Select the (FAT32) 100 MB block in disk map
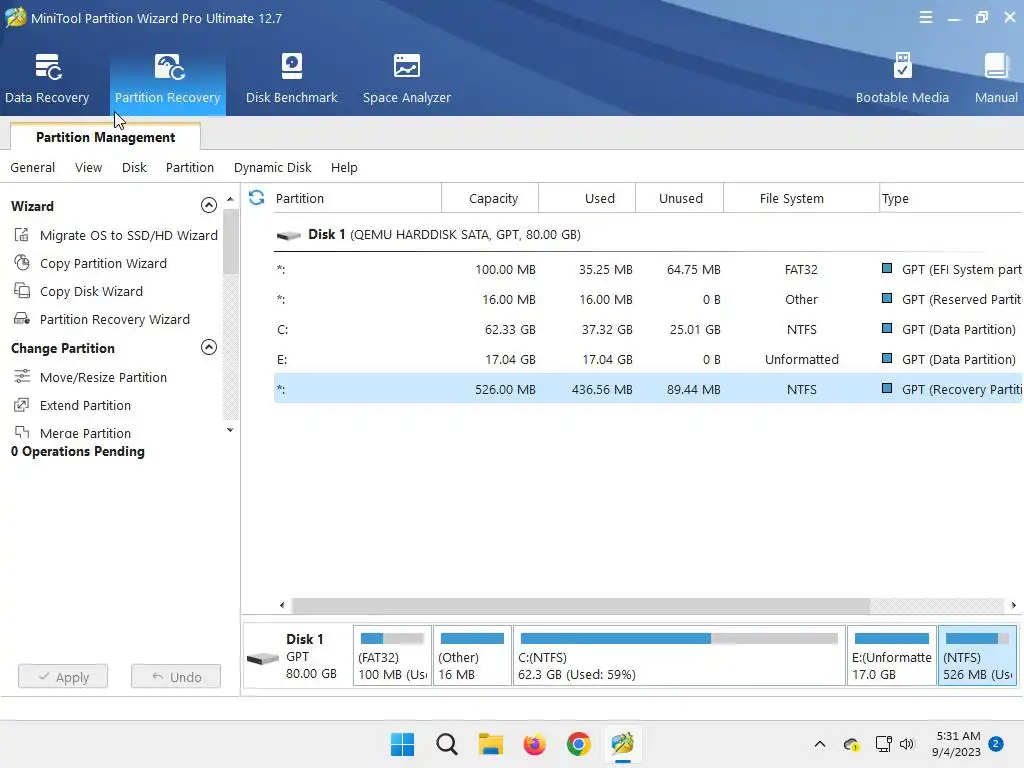 (392, 656)
